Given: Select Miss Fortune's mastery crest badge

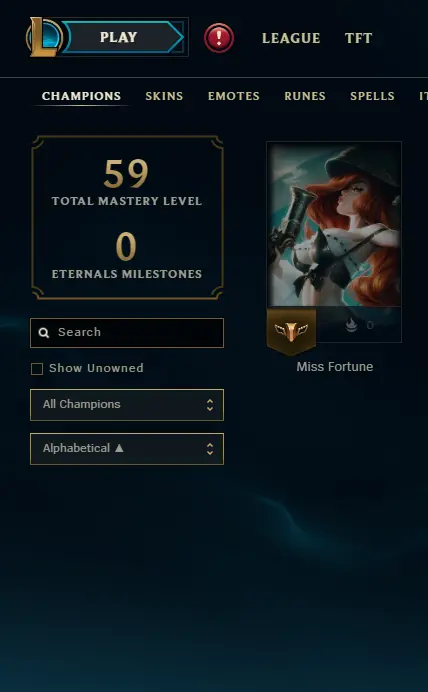Looking at the screenshot, I should (x=291, y=331).
